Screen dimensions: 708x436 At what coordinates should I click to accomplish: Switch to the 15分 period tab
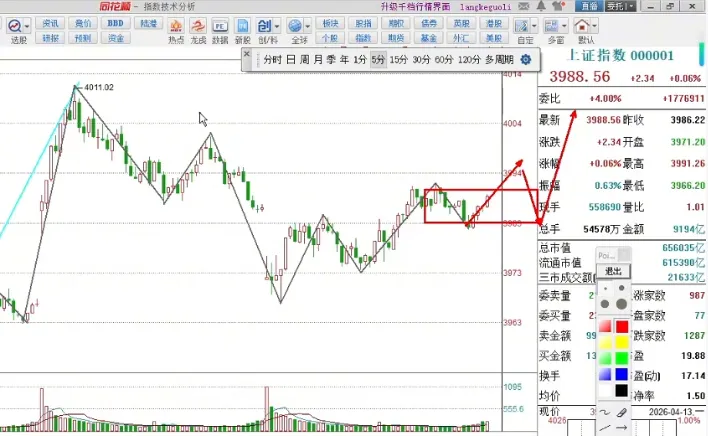399,60
